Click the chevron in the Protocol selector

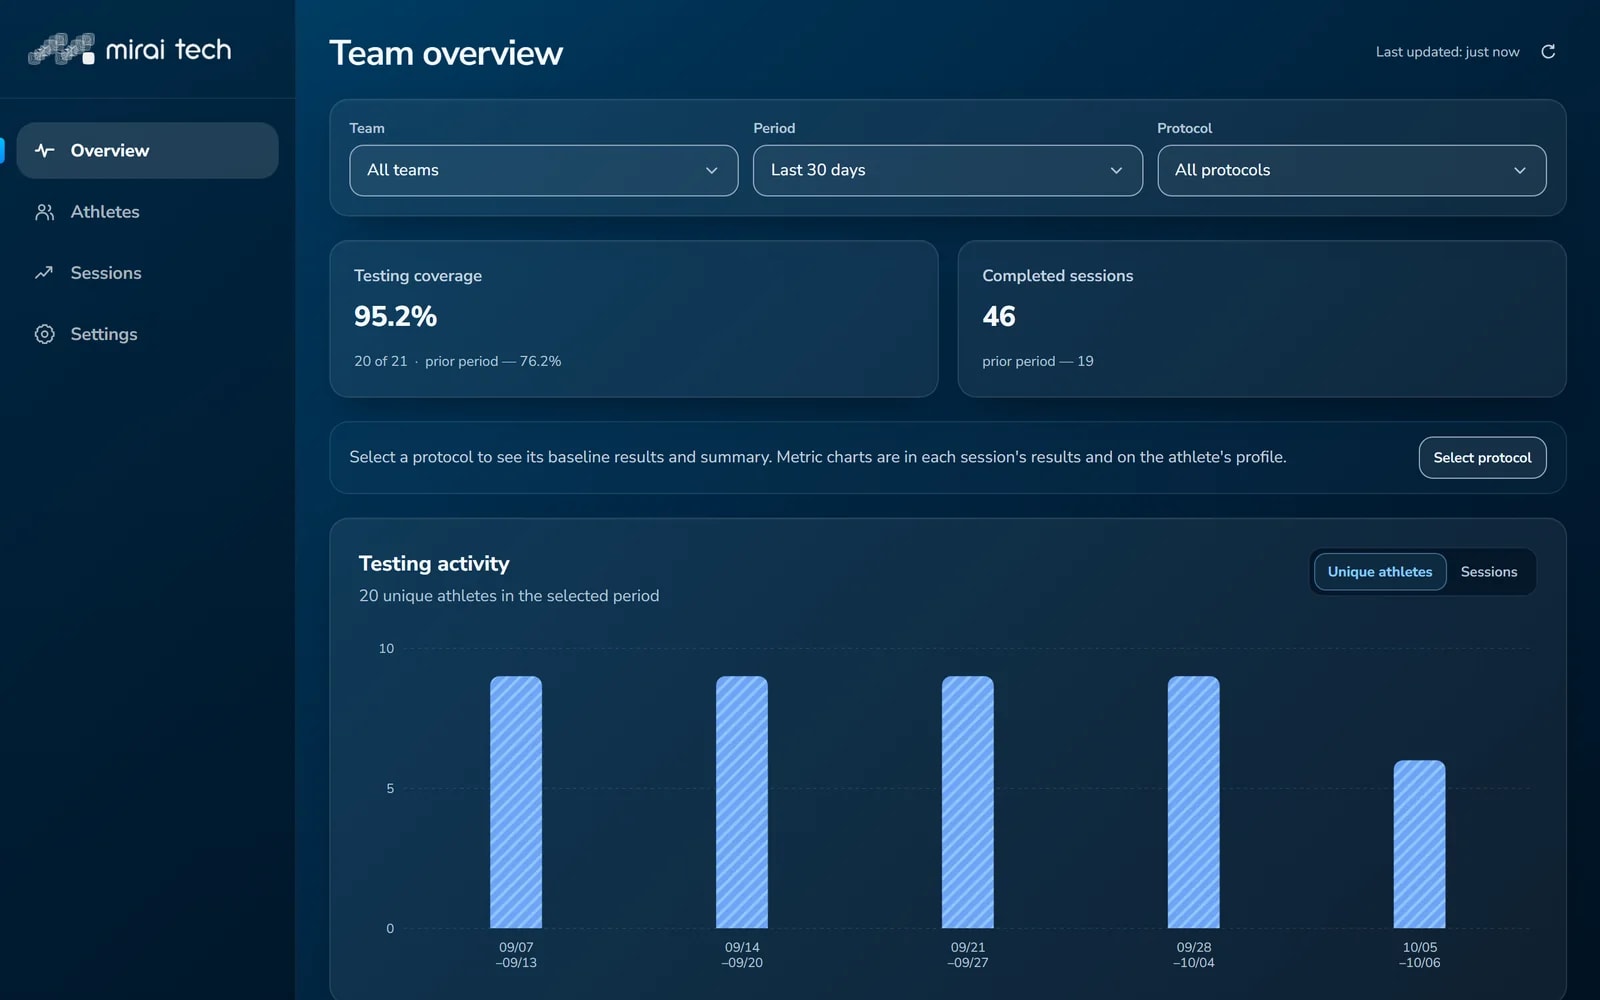tap(1520, 171)
